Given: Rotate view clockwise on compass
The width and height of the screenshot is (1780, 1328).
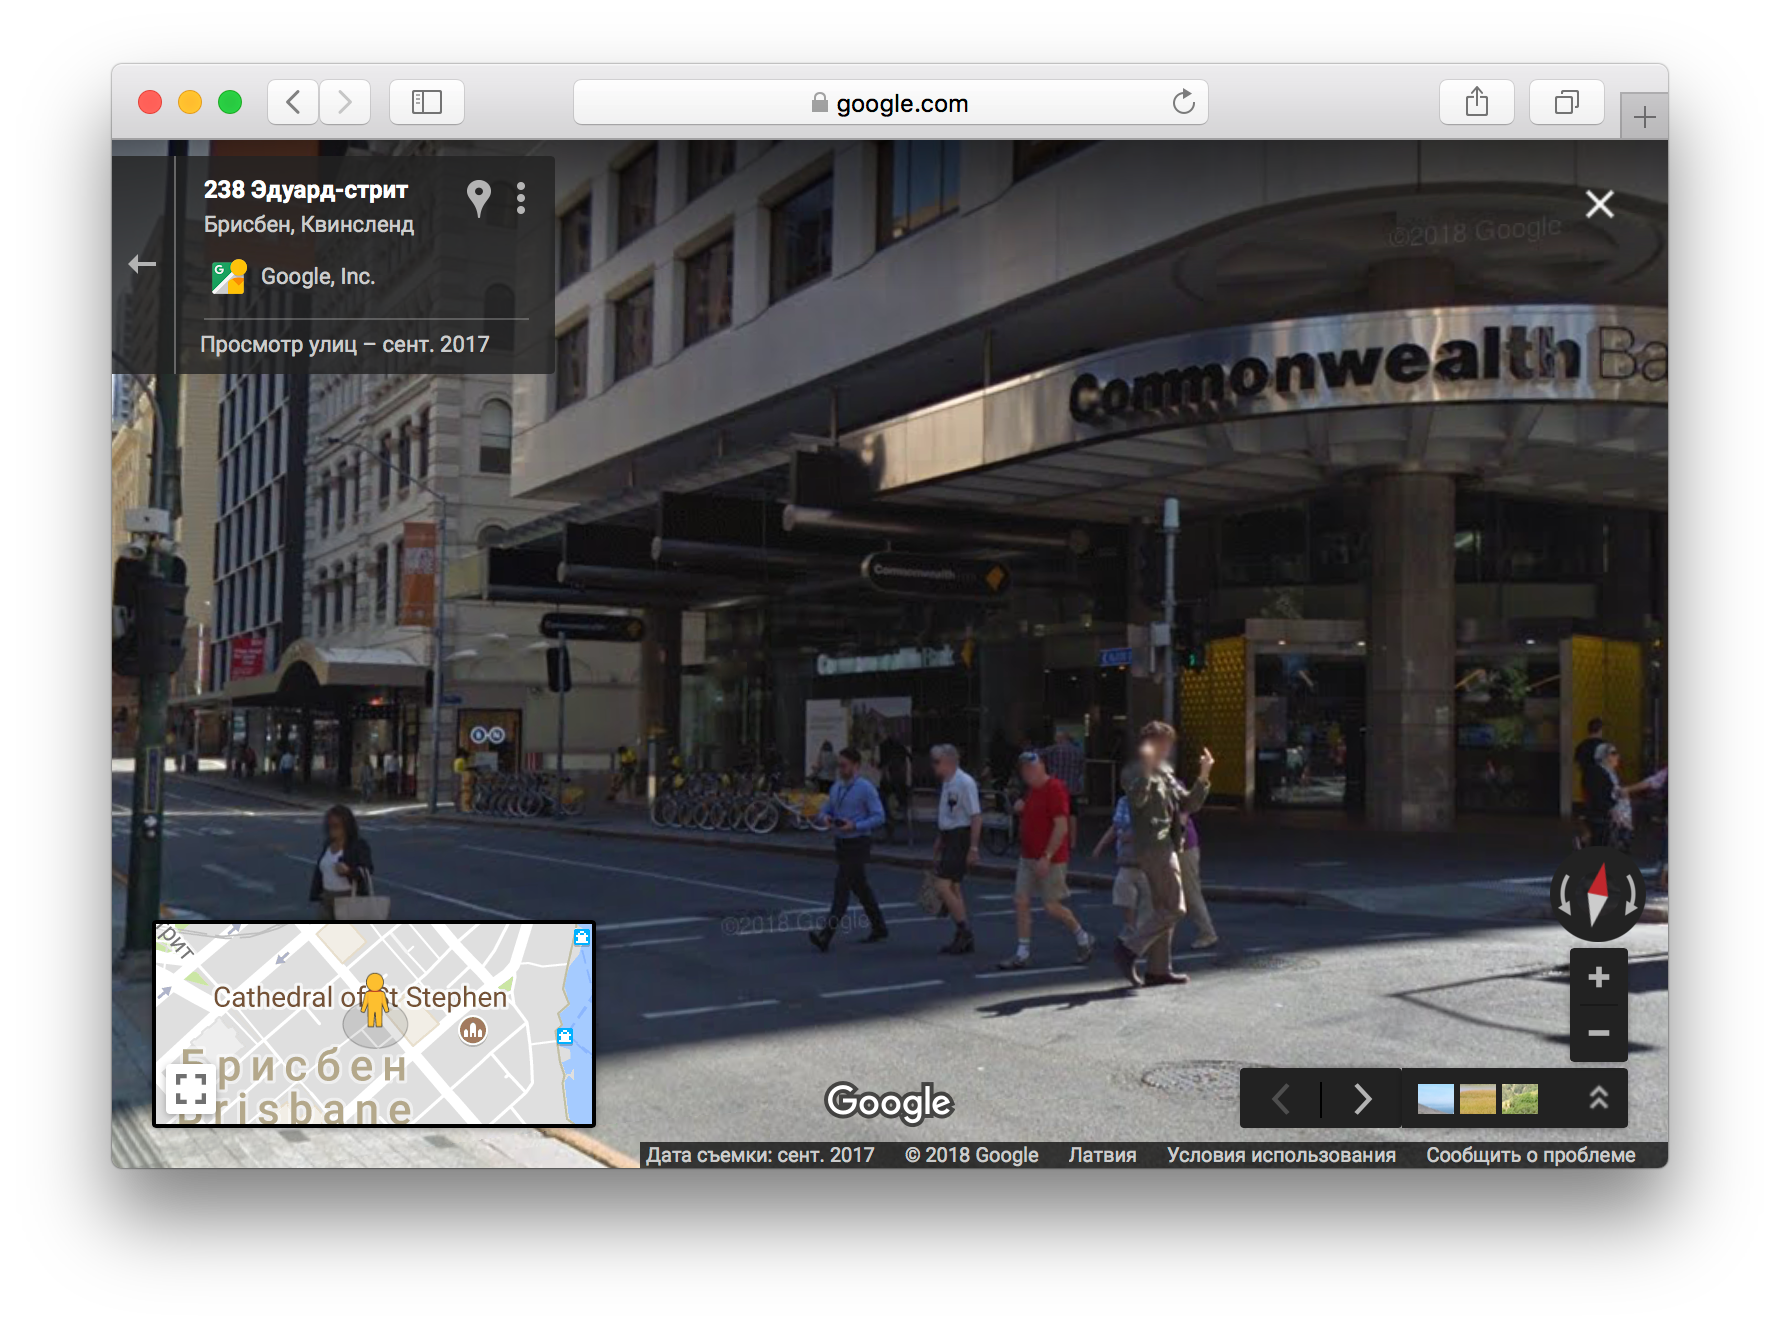Looking at the screenshot, I should point(1630,893).
